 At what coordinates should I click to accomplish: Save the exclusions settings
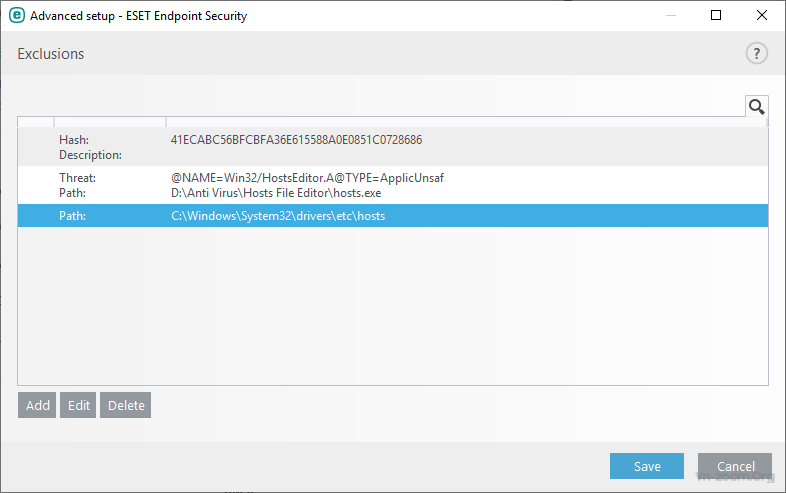[647, 466]
